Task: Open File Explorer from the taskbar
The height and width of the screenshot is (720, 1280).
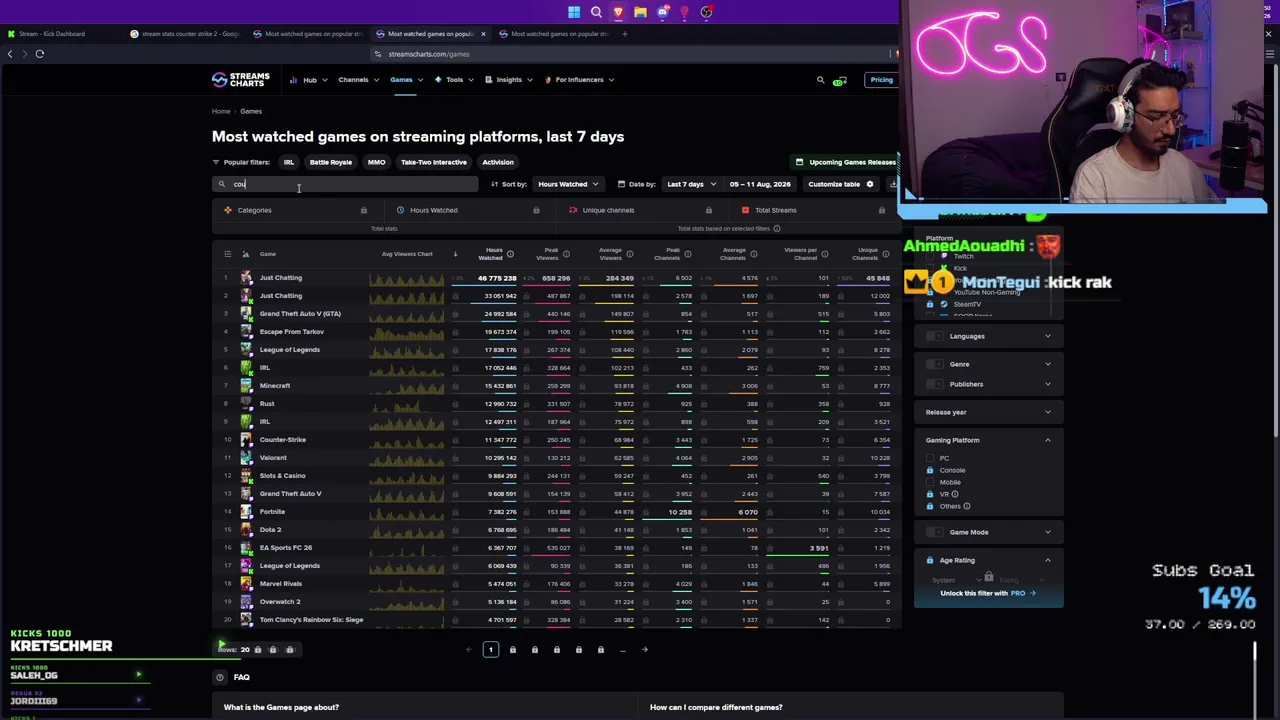Action: click(640, 12)
